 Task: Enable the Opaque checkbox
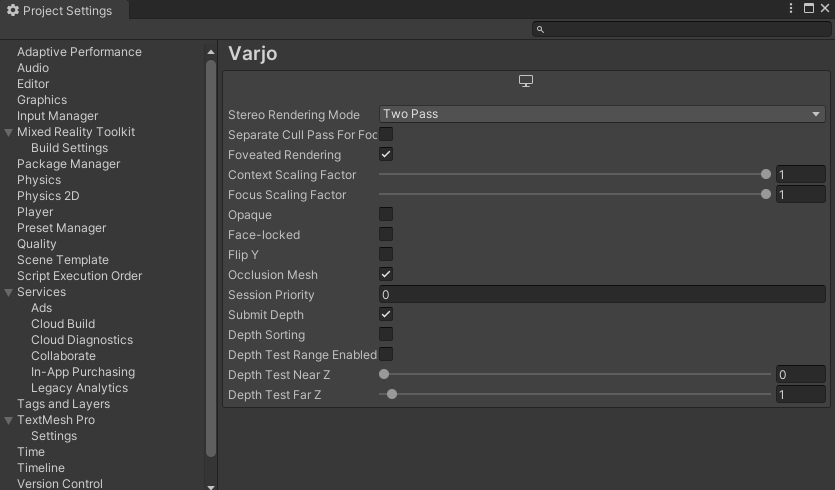pos(386,214)
